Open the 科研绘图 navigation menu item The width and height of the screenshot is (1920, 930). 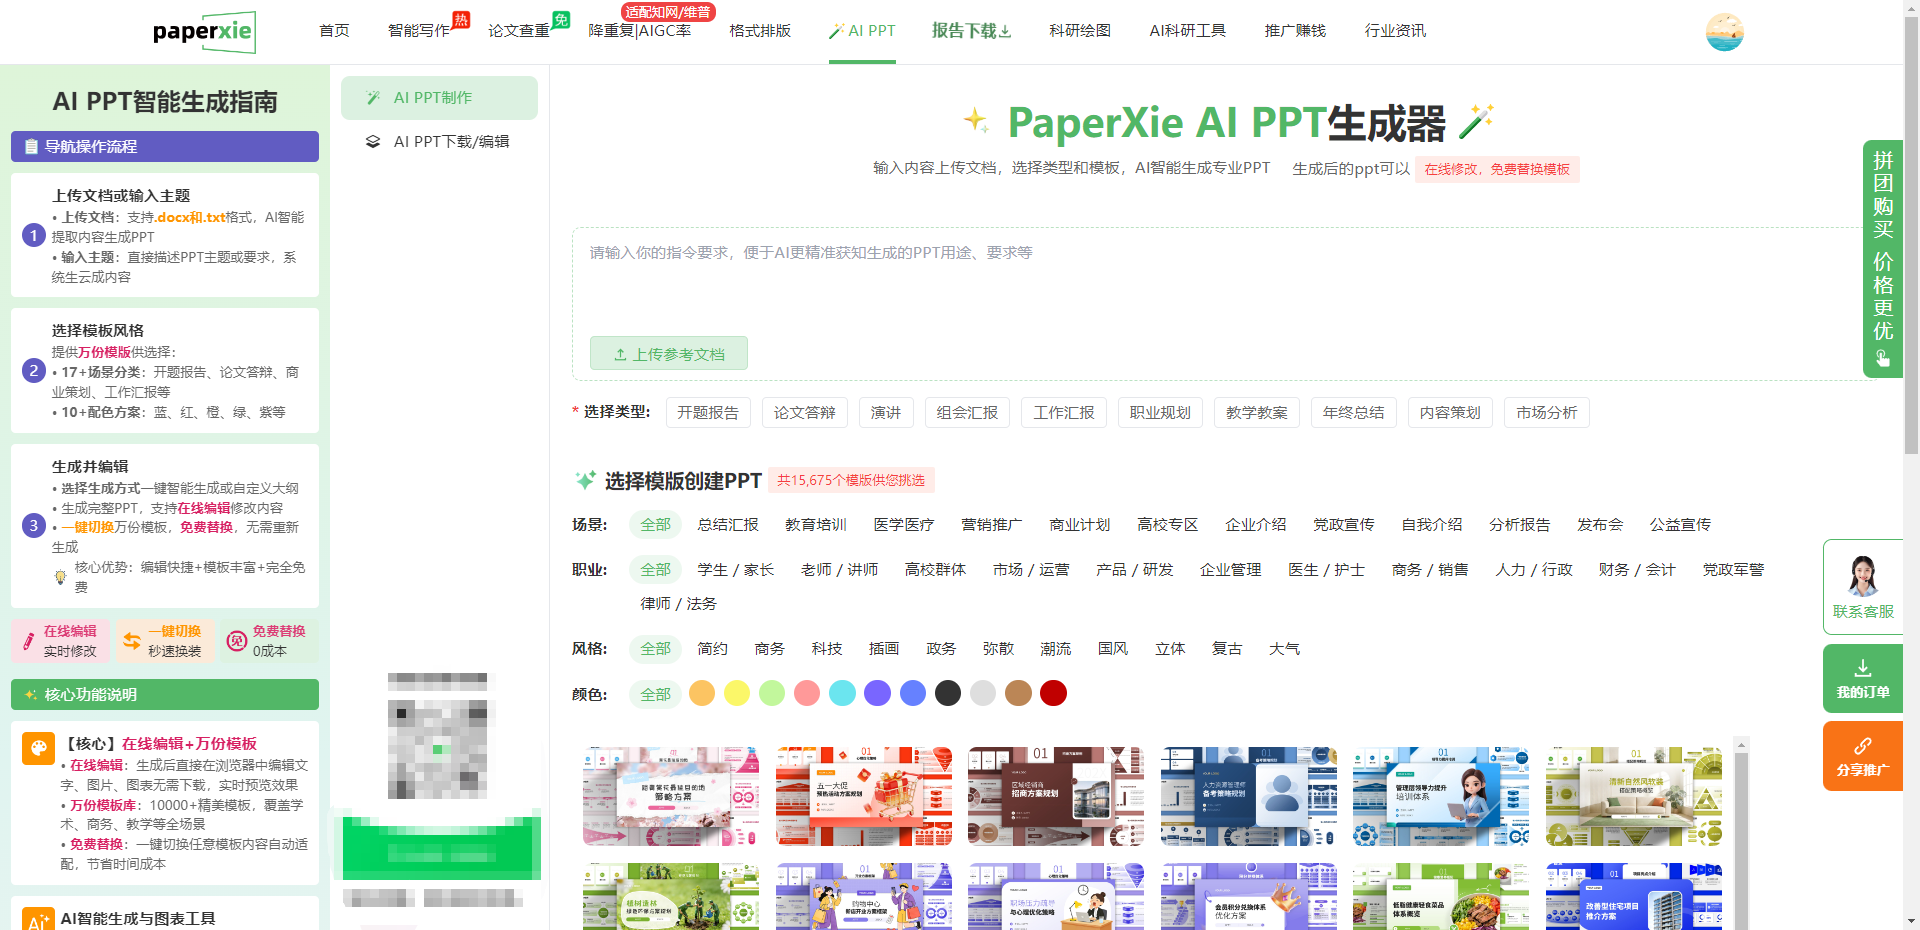(1079, 31)
